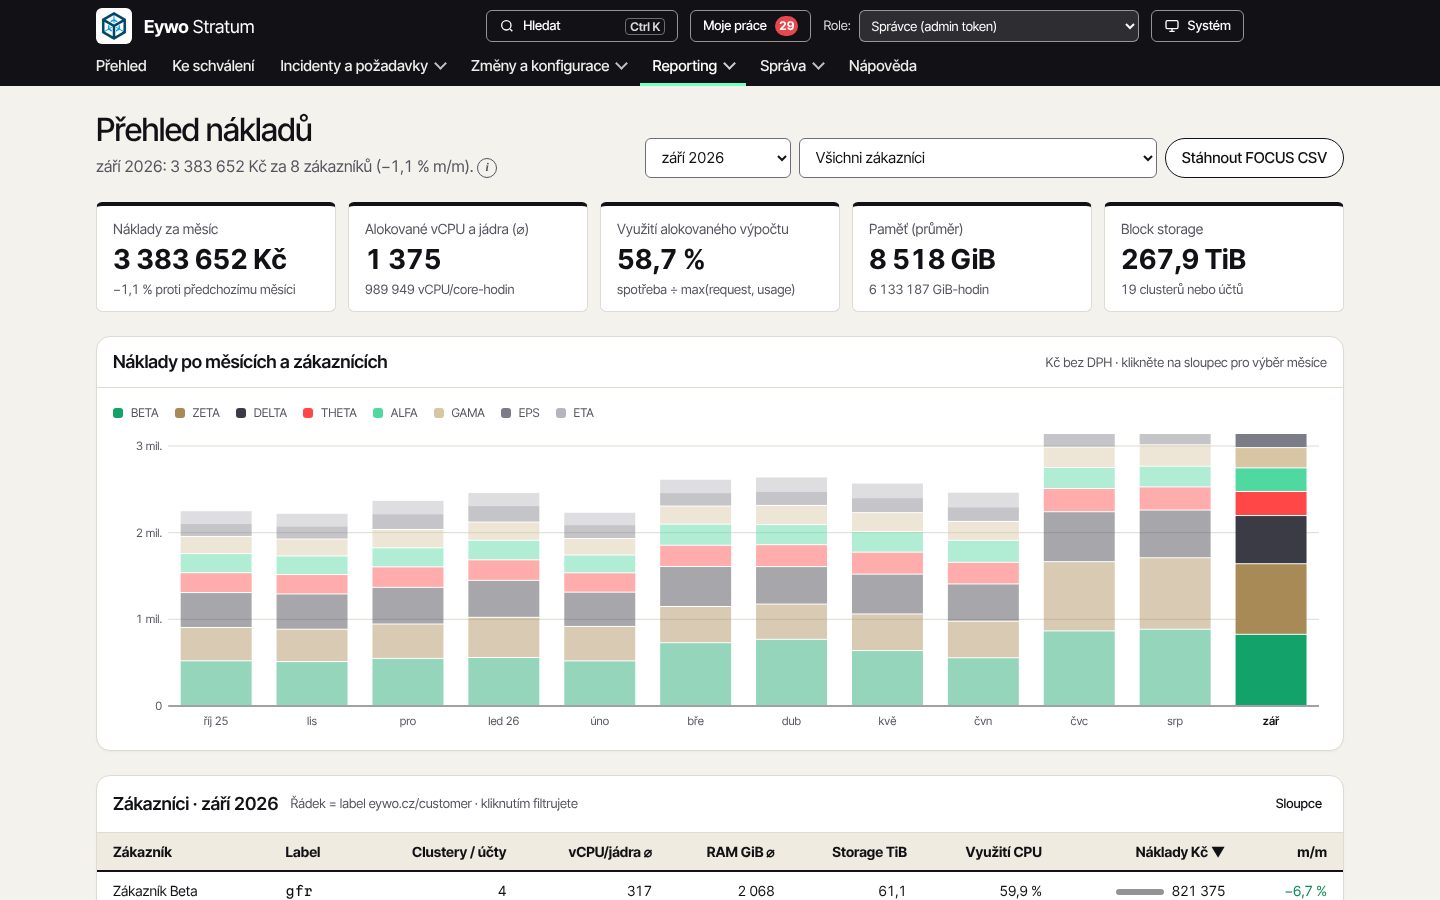
Task: Open the Role dropdown
Action: 999,26
